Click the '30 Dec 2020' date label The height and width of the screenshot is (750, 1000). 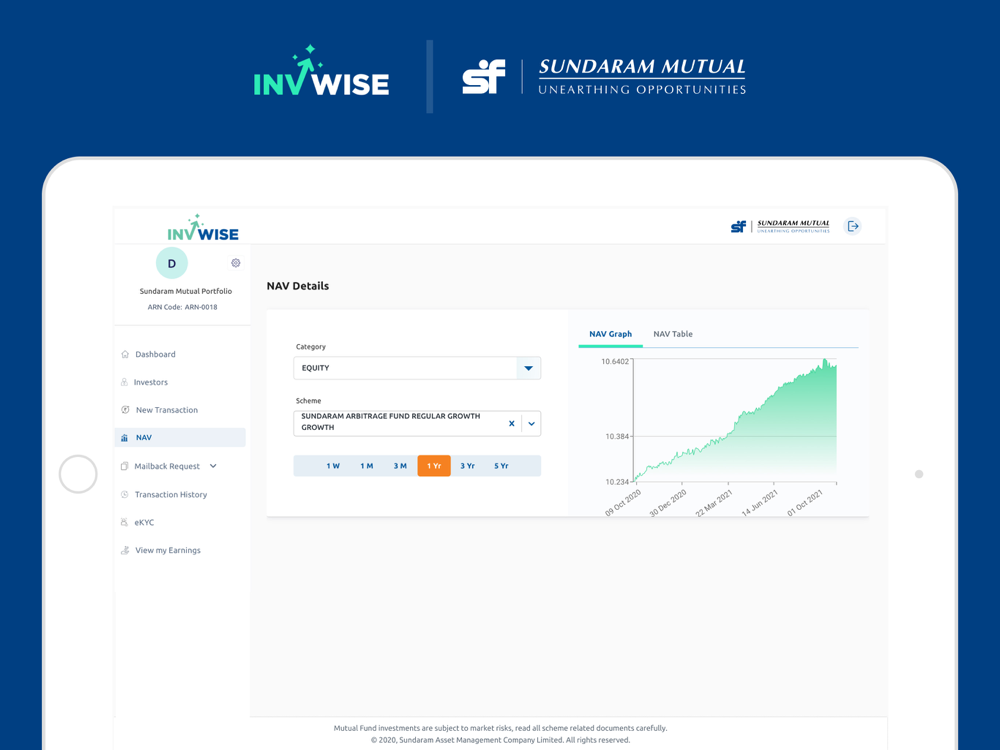668,503
